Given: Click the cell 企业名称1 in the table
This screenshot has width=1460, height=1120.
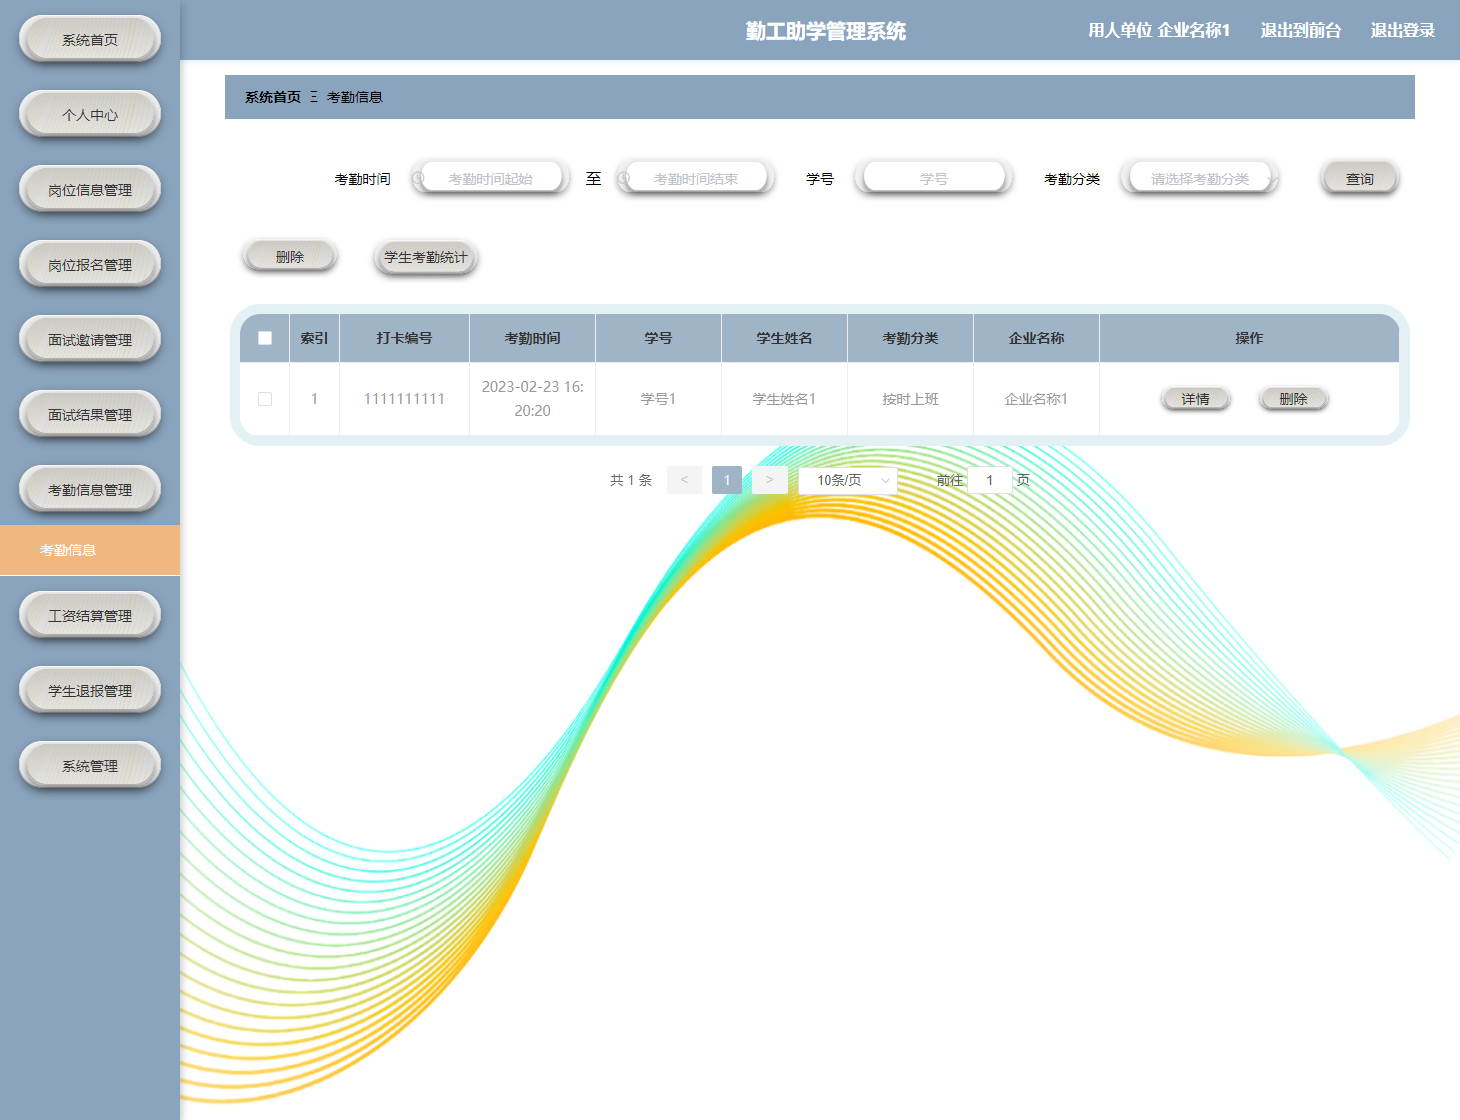Looking at the screenshot, I should tap(1036, 399).
